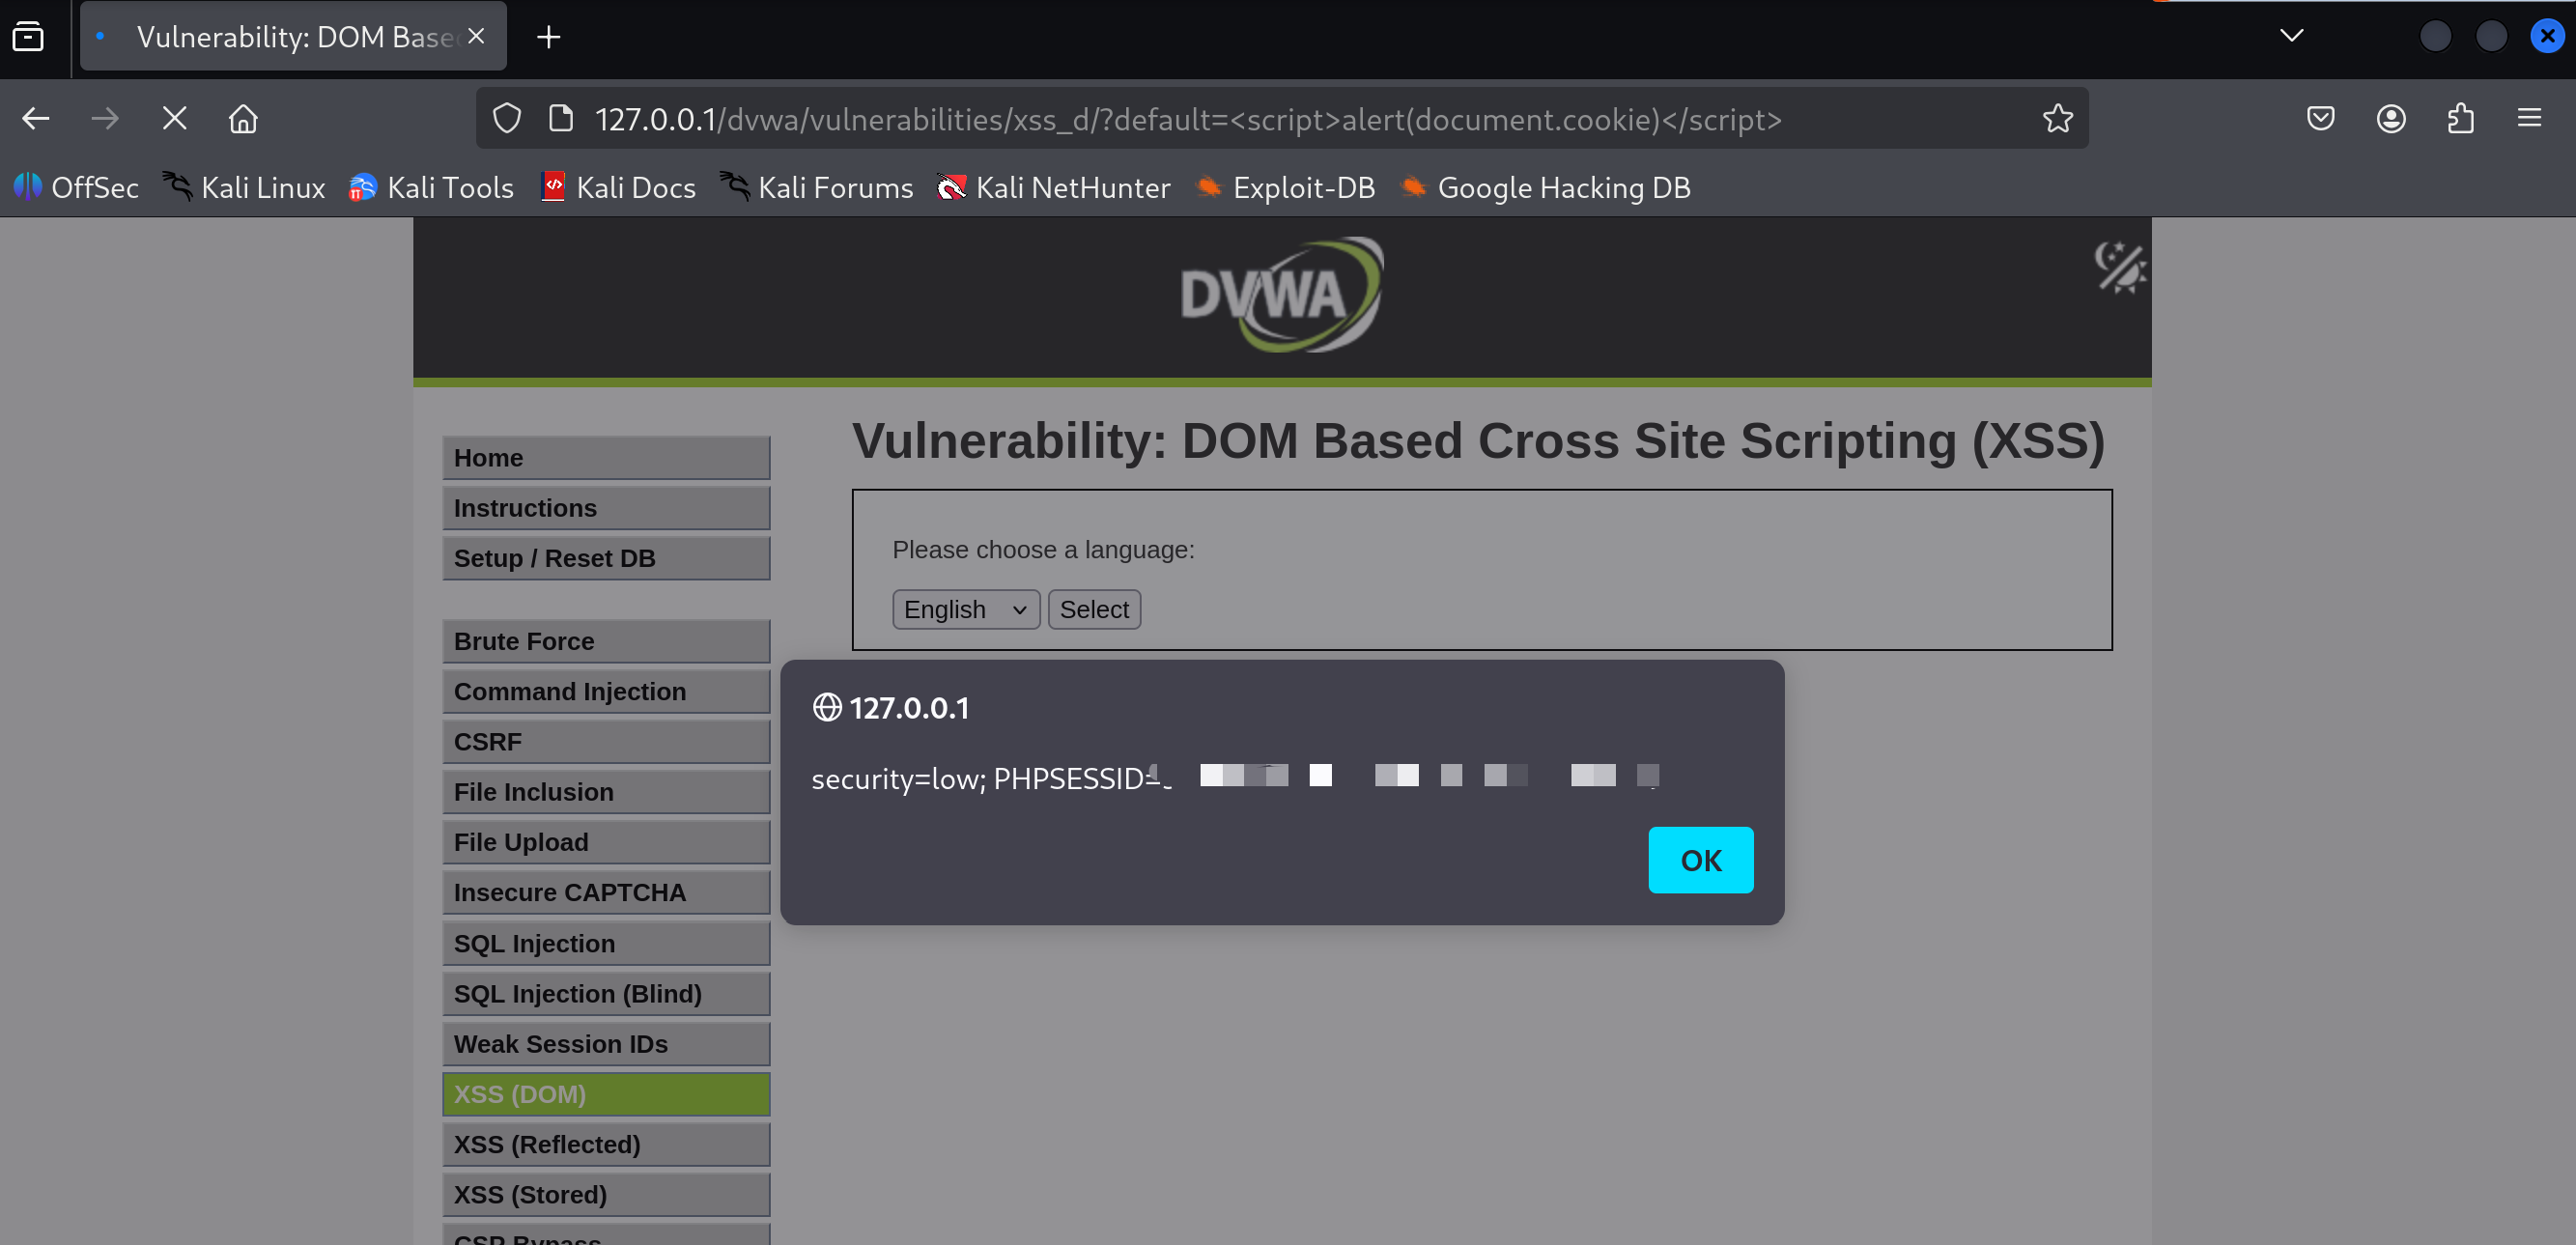Close the DOM Based XSS tab
2576x1245 pixels.
(x=476, y=36)
